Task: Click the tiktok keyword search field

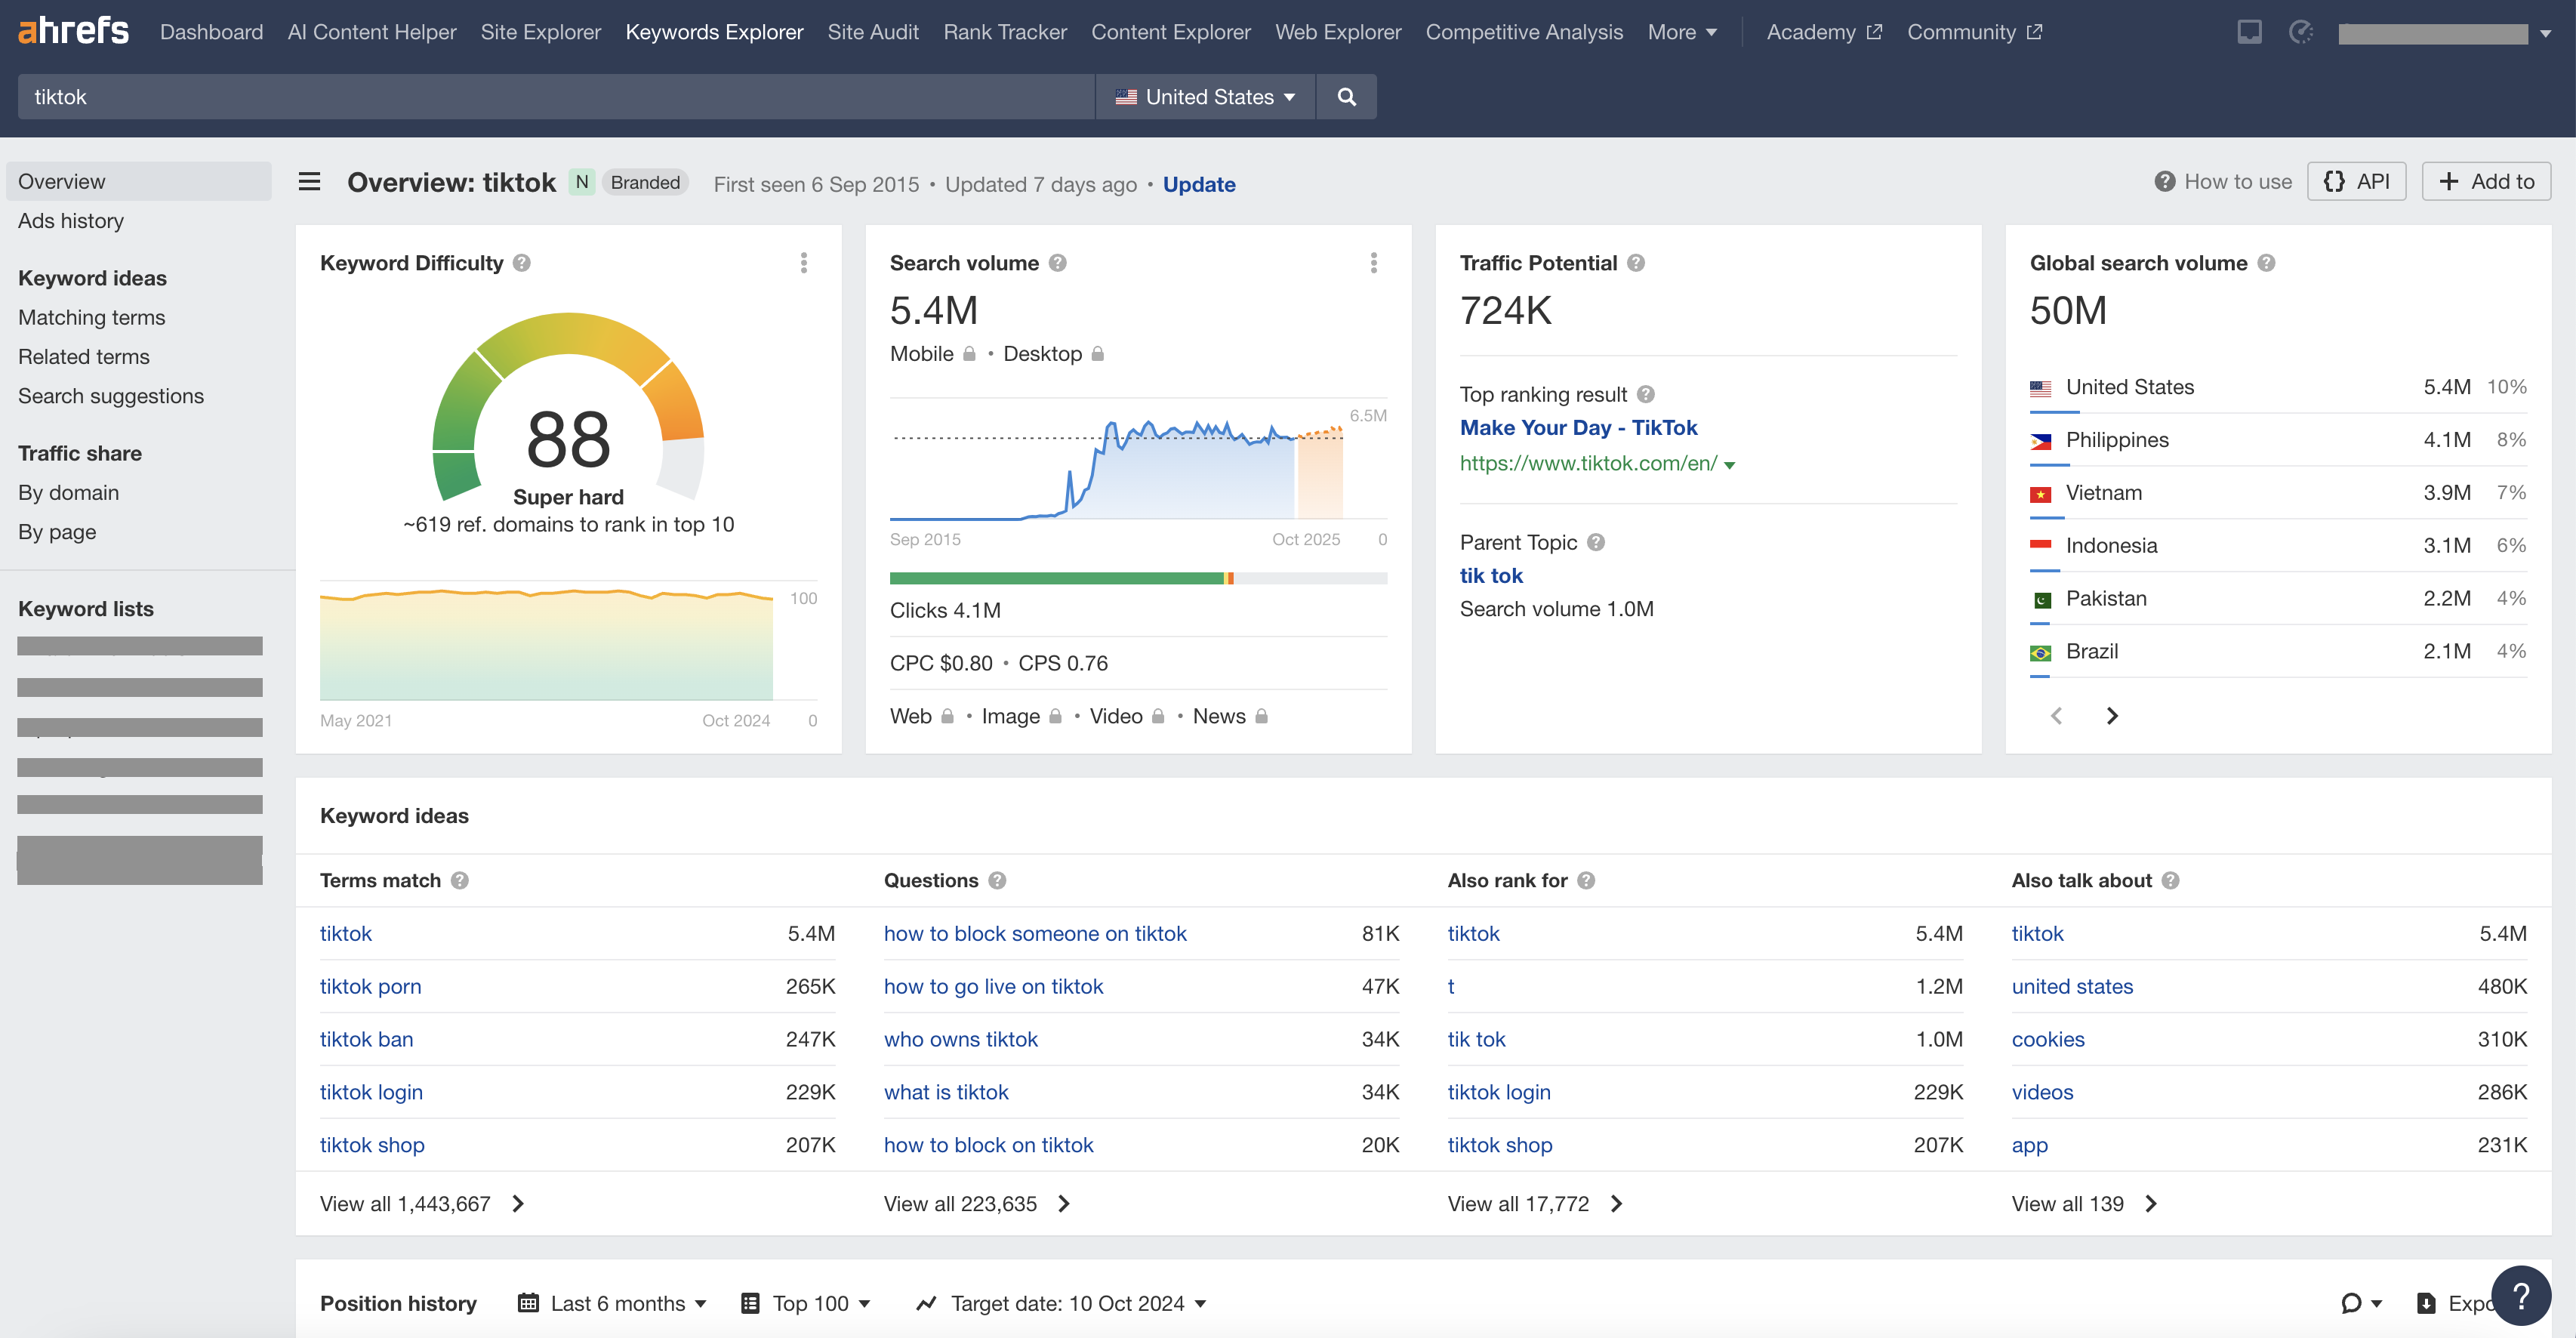Action: (x=556, y=97)
